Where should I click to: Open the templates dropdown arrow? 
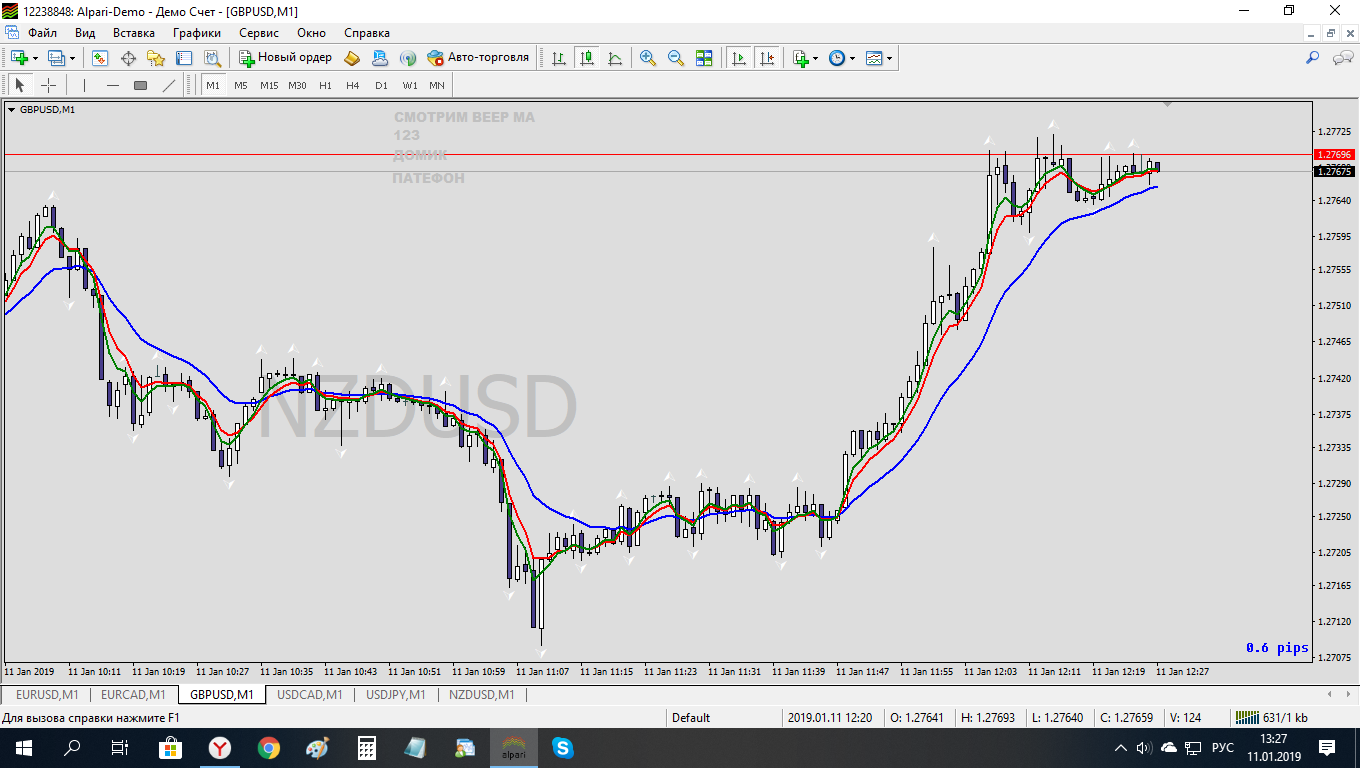[889, 58]
